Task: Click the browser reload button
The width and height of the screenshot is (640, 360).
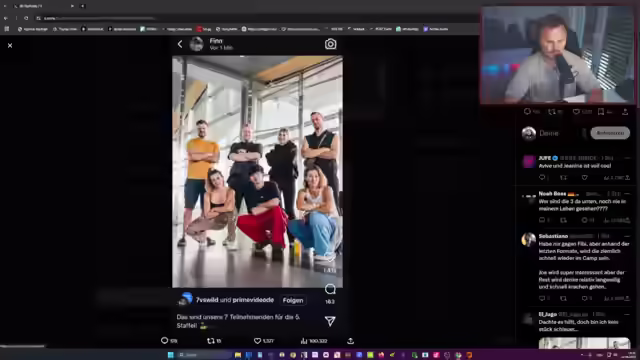Action: (26, 18)
